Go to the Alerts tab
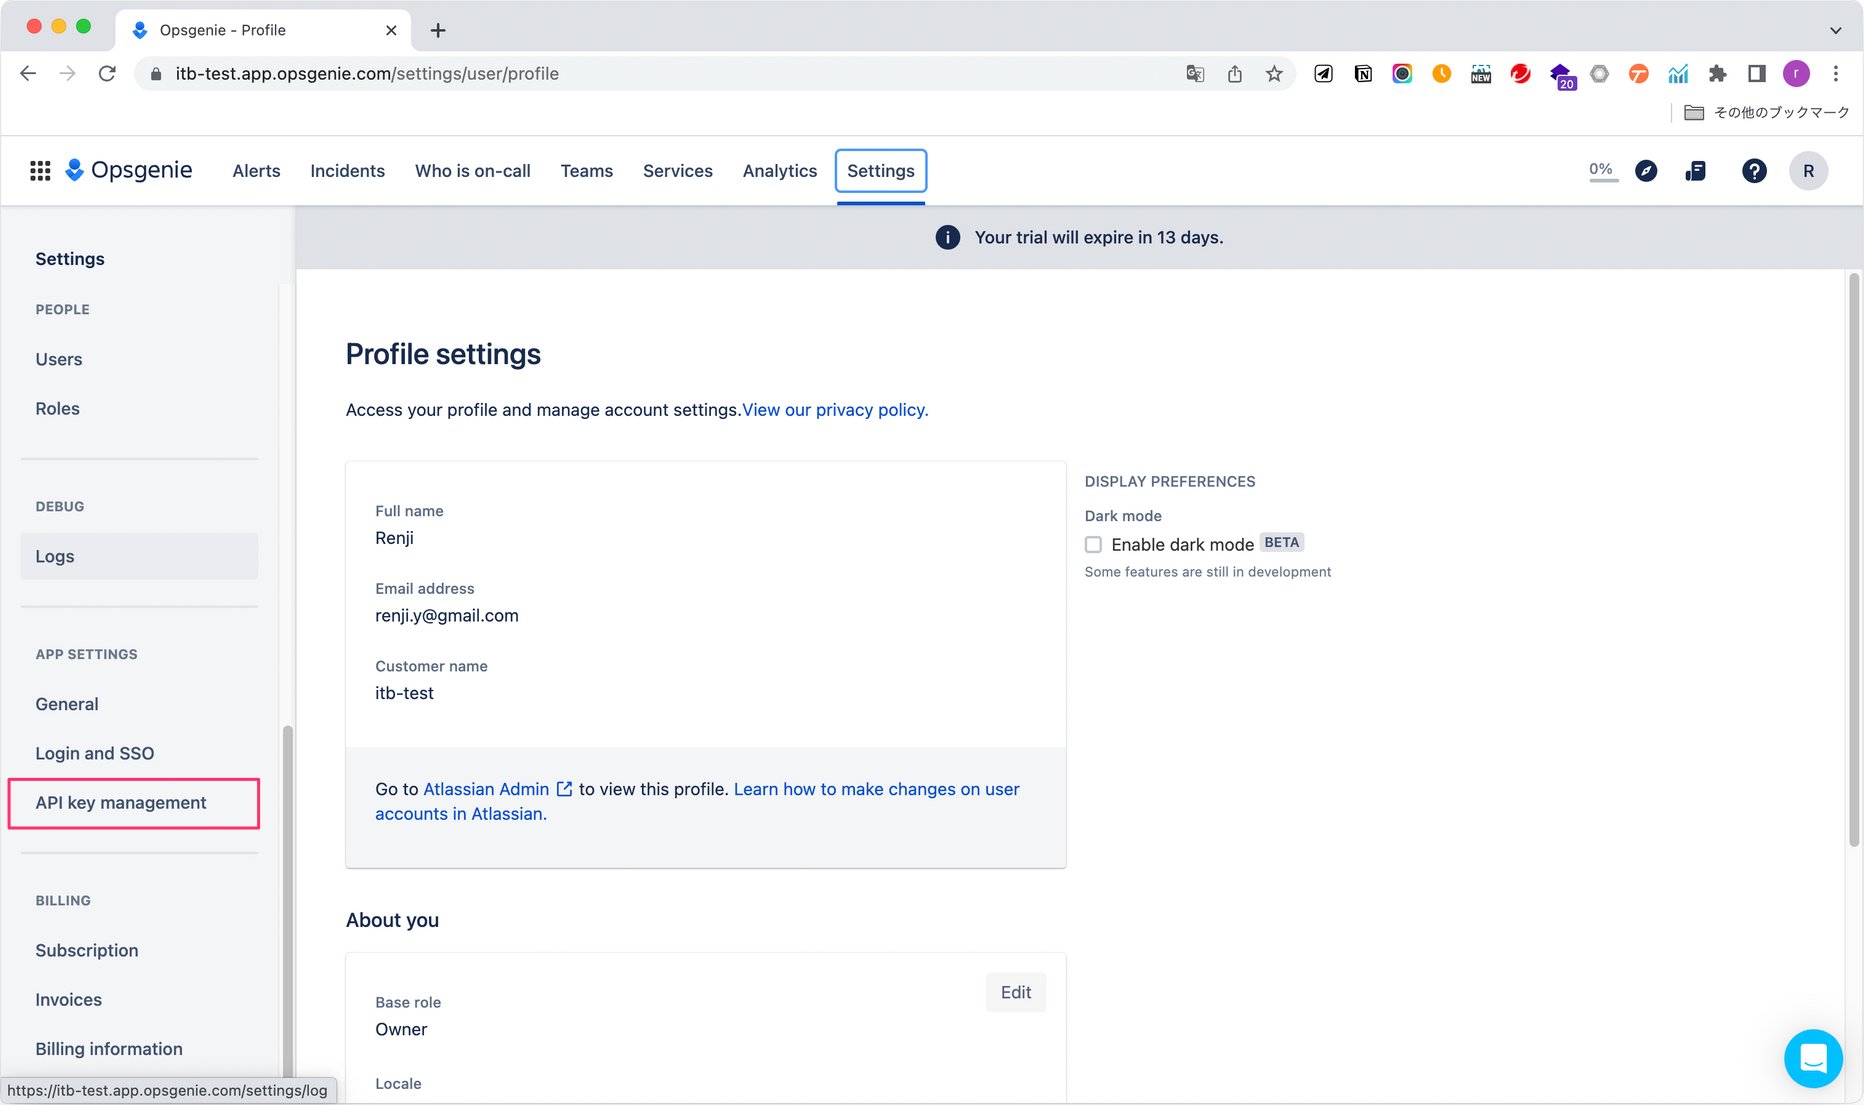 click(x=256, y=171)
